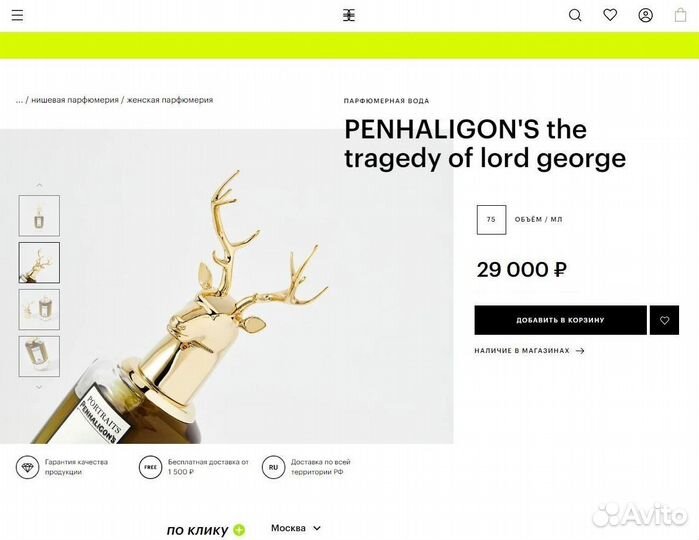Open the user account icon
Screen dimensions: 699x540
[x=646, y=16]
